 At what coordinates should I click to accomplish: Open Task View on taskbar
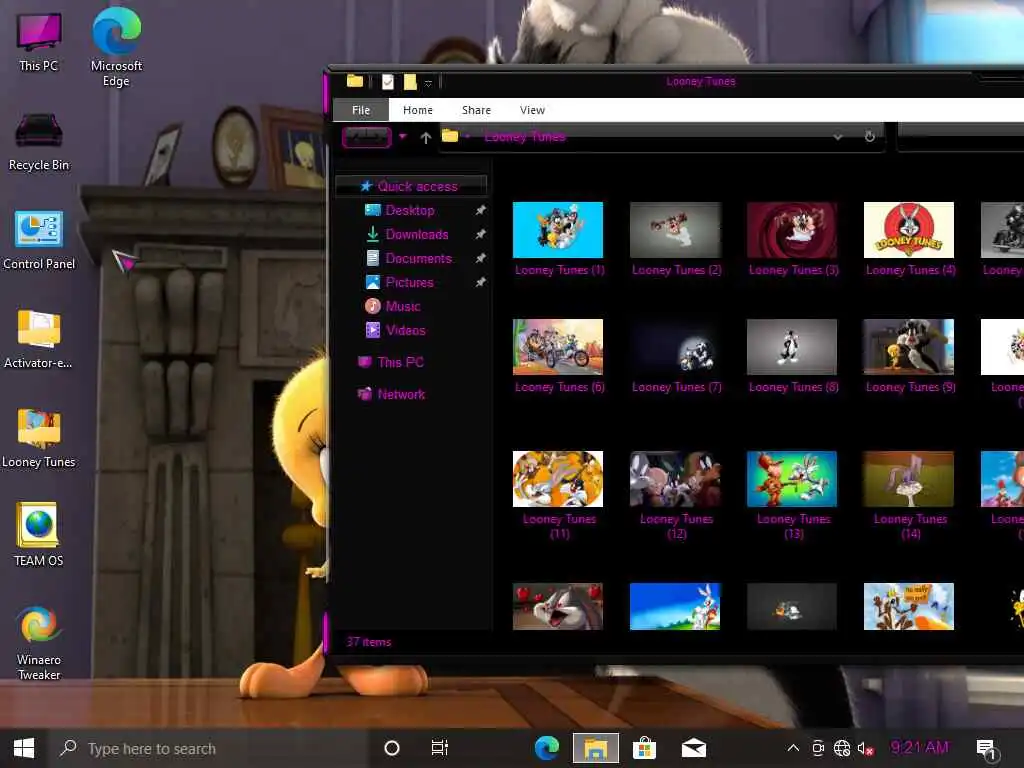pos(440,748)
